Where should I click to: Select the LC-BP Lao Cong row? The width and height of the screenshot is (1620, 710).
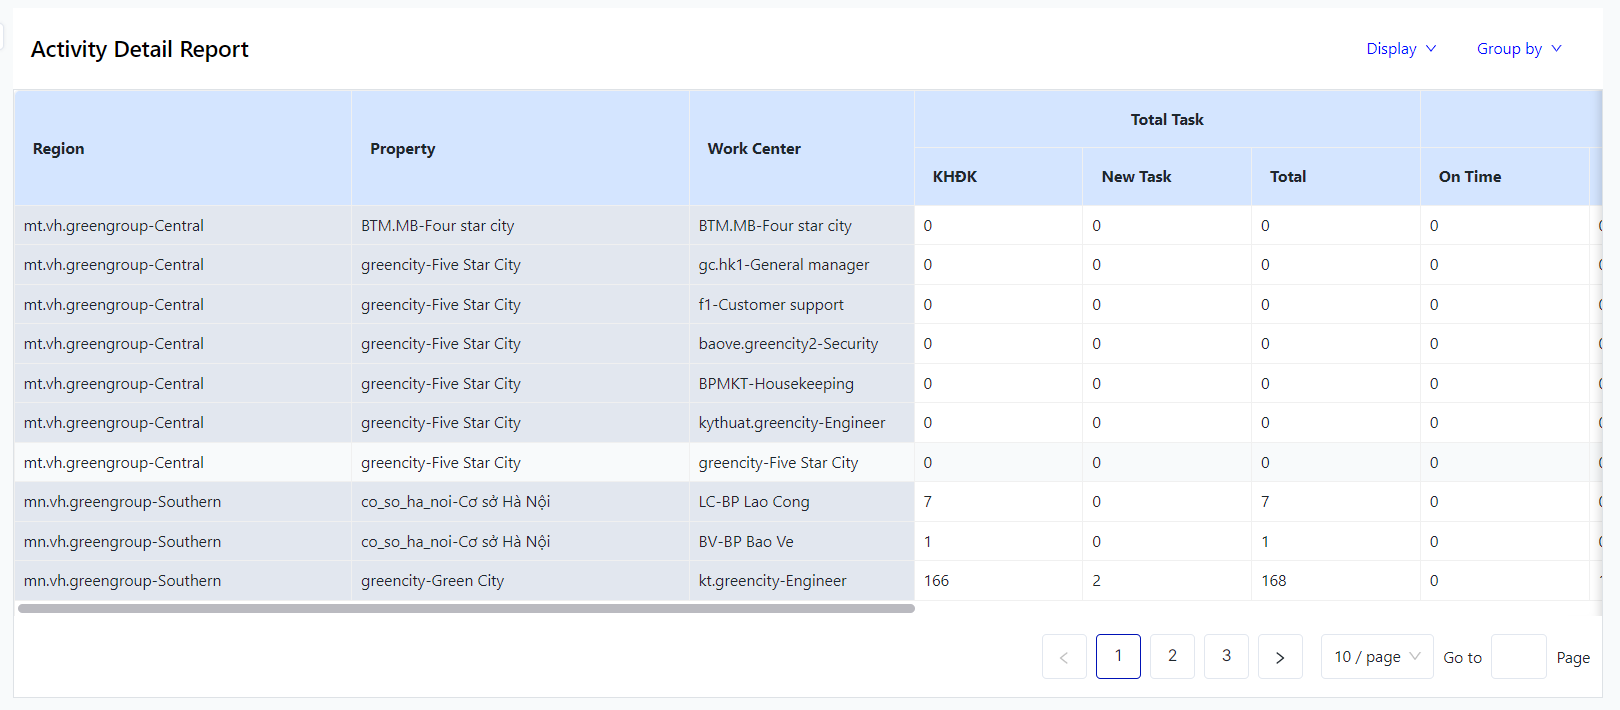click(754, 502)
